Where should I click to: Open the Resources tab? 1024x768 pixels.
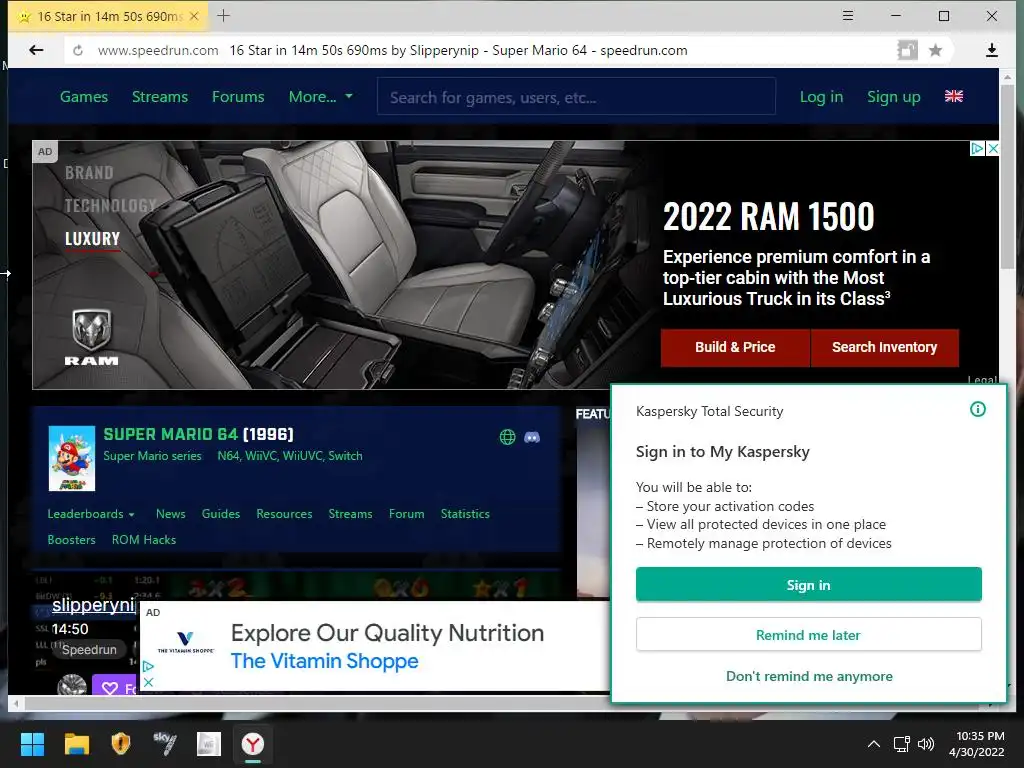pyautogui.click(x=284, y=514)
